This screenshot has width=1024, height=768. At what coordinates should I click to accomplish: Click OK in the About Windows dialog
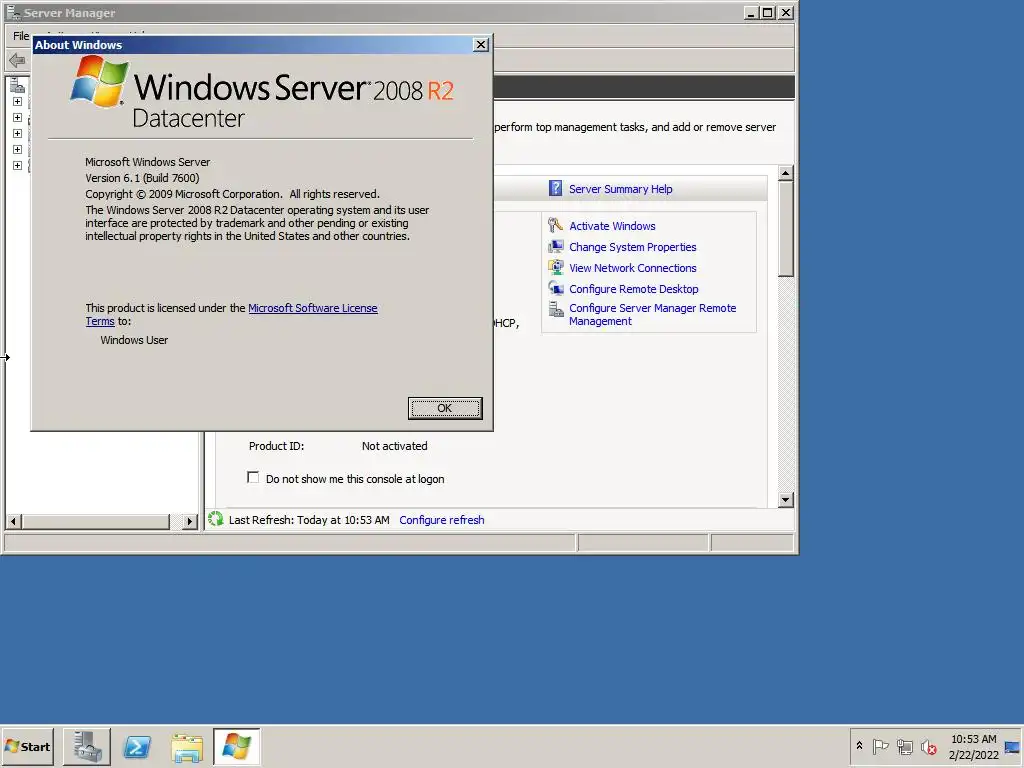click(x=445, y=408)
